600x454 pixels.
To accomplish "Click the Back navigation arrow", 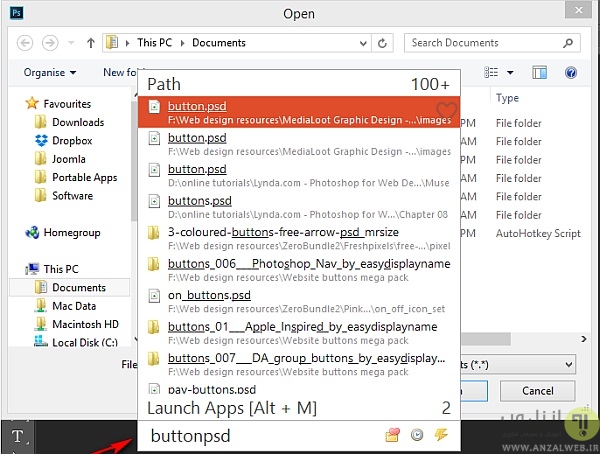I will point(25,43).
